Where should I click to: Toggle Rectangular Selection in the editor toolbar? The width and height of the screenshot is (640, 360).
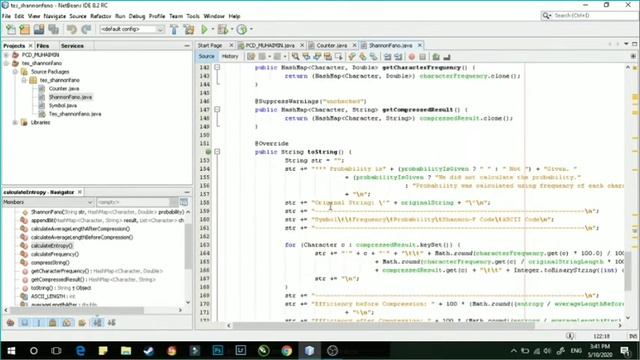[338, 57]
